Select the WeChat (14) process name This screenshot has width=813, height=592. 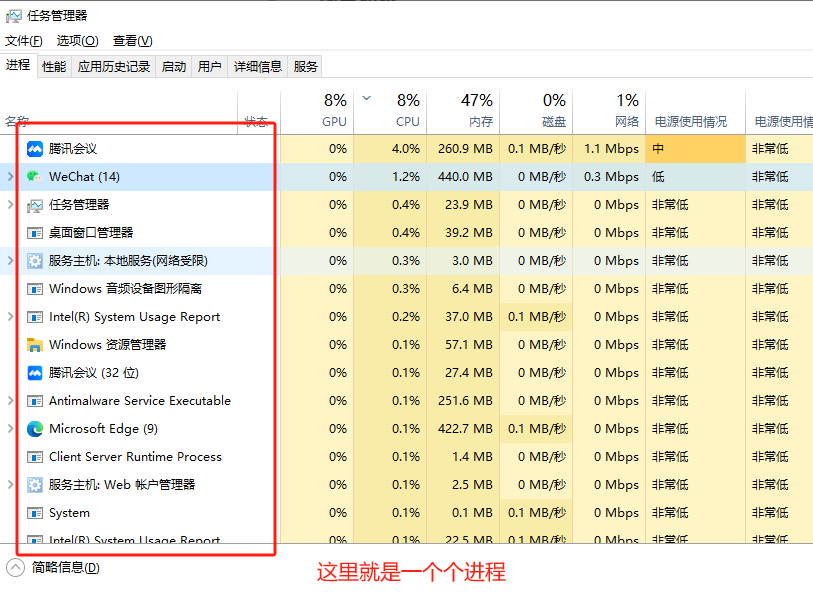(85, 177)
